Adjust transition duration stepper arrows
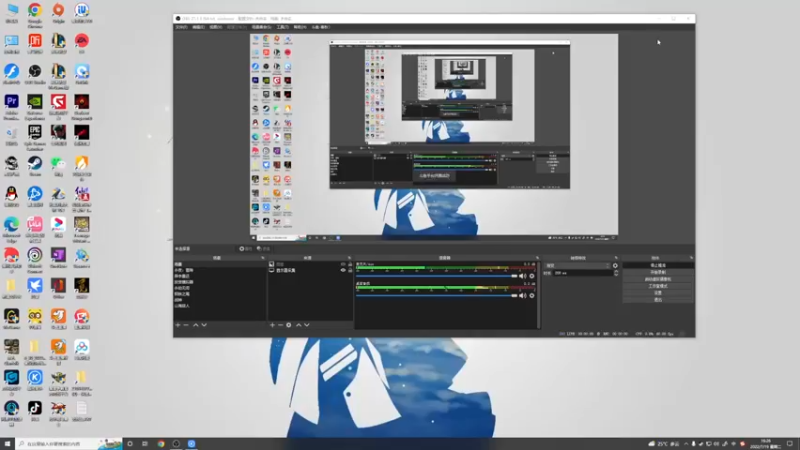Image resolution: width=800 pixels, height=450 pixels. coord(616,273)
